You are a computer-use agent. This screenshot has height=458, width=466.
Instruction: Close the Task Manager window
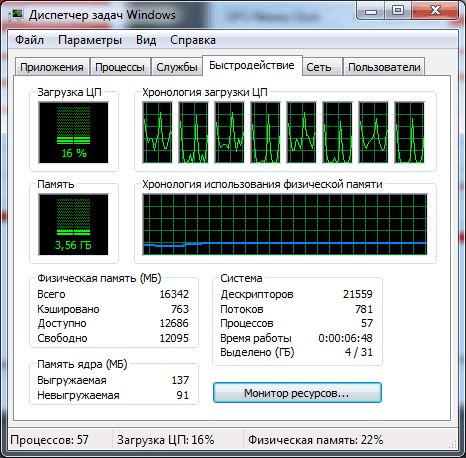point(435,11)
